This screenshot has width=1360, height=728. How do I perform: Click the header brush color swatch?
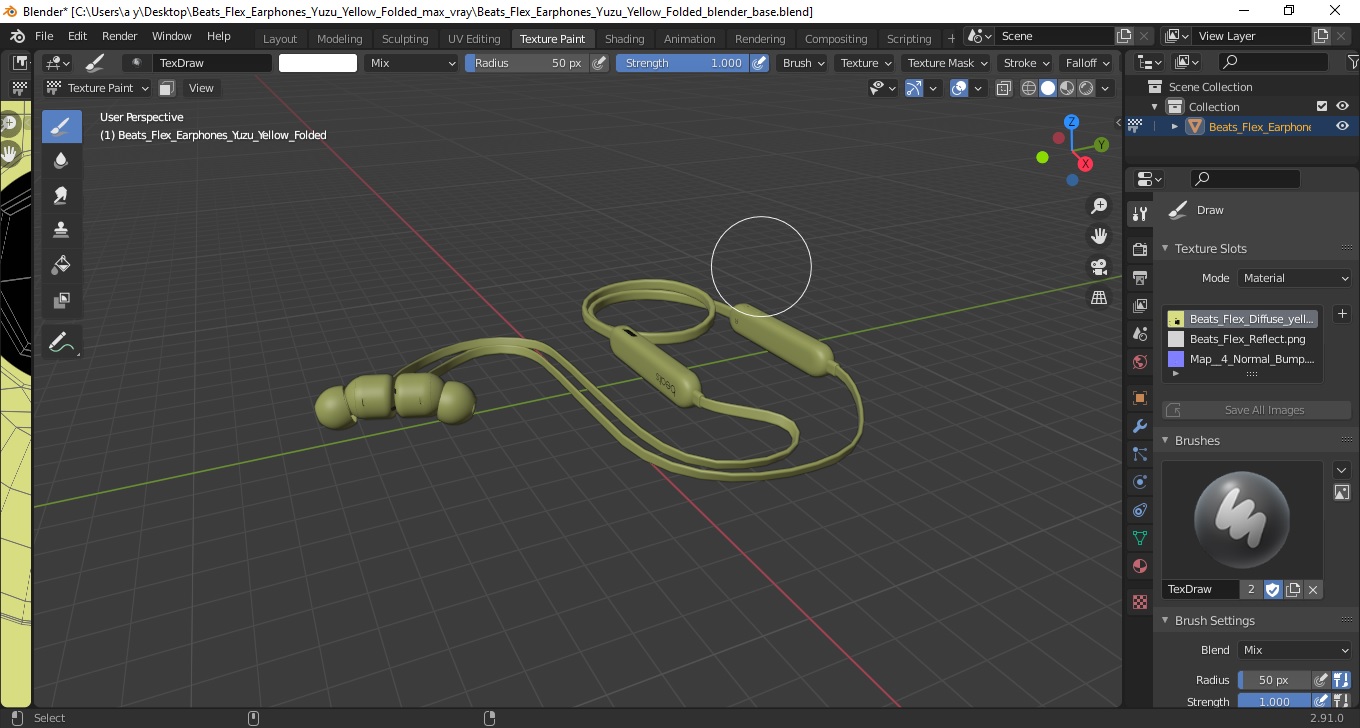(318, 63)
